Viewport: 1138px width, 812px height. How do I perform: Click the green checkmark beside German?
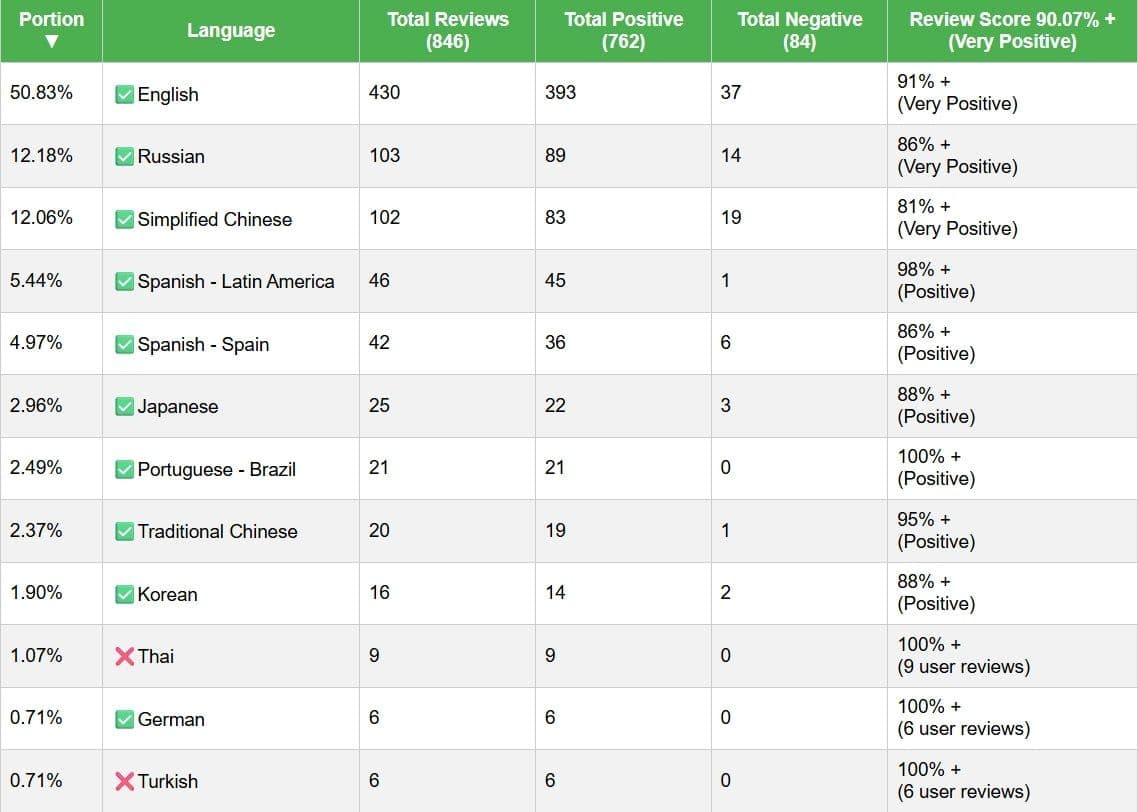tap(124, 719)
